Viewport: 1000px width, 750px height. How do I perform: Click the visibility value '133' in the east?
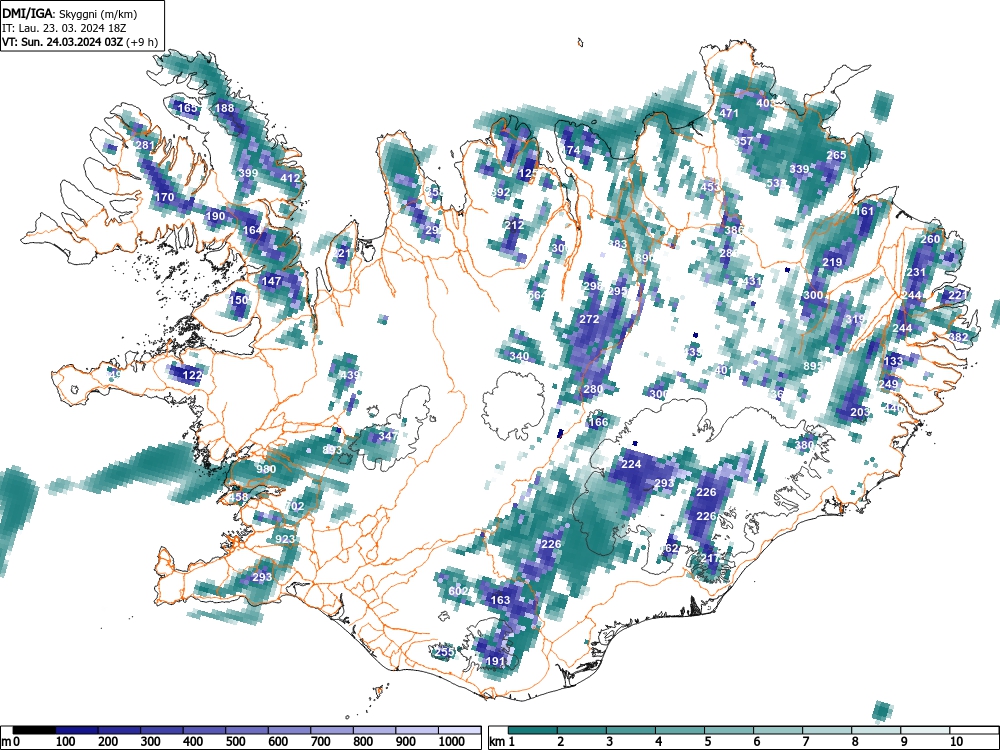893,361
